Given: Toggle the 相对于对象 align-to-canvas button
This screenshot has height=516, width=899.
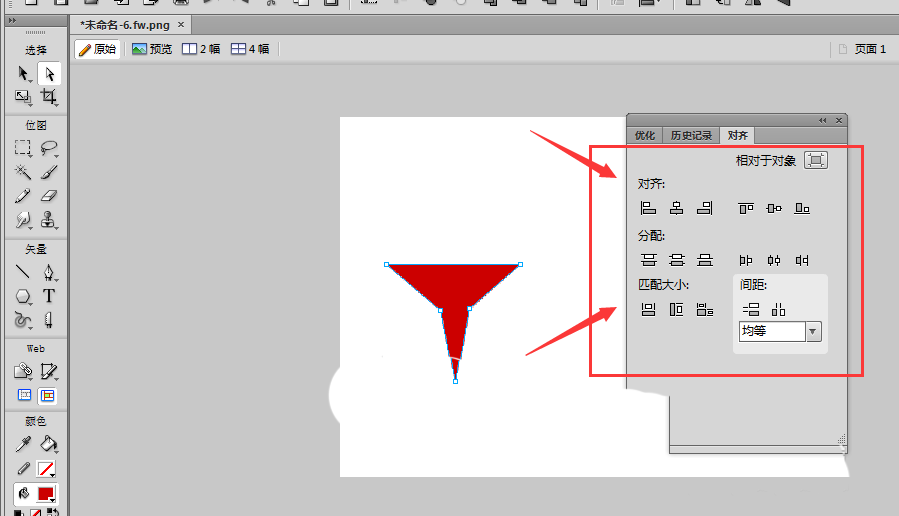Looking at the screenshot, I should (816, 160).
